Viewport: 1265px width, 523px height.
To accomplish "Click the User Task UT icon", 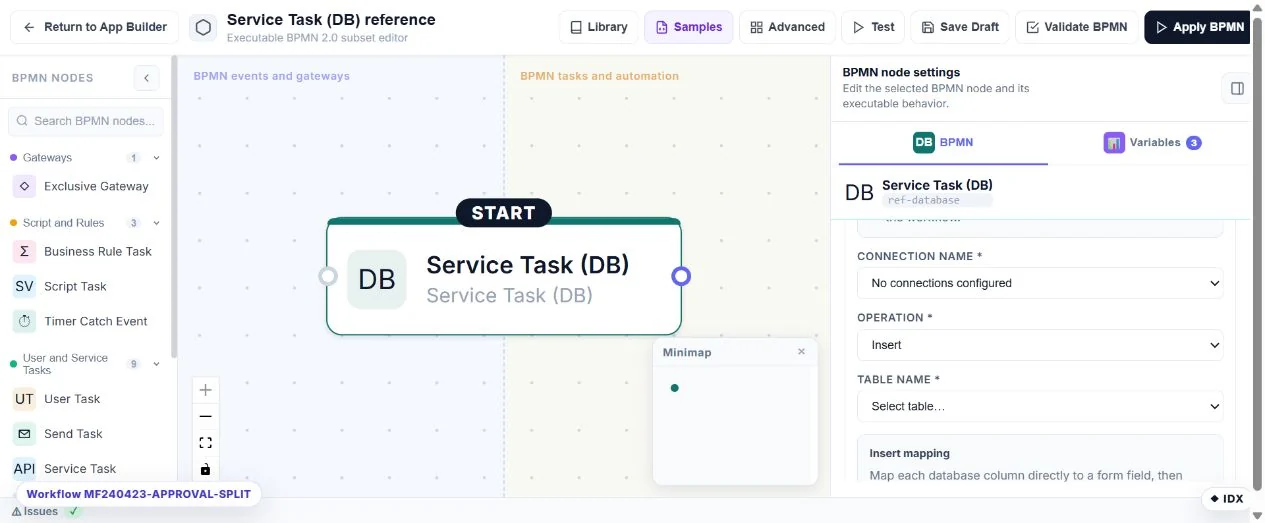I will [24, 399].
